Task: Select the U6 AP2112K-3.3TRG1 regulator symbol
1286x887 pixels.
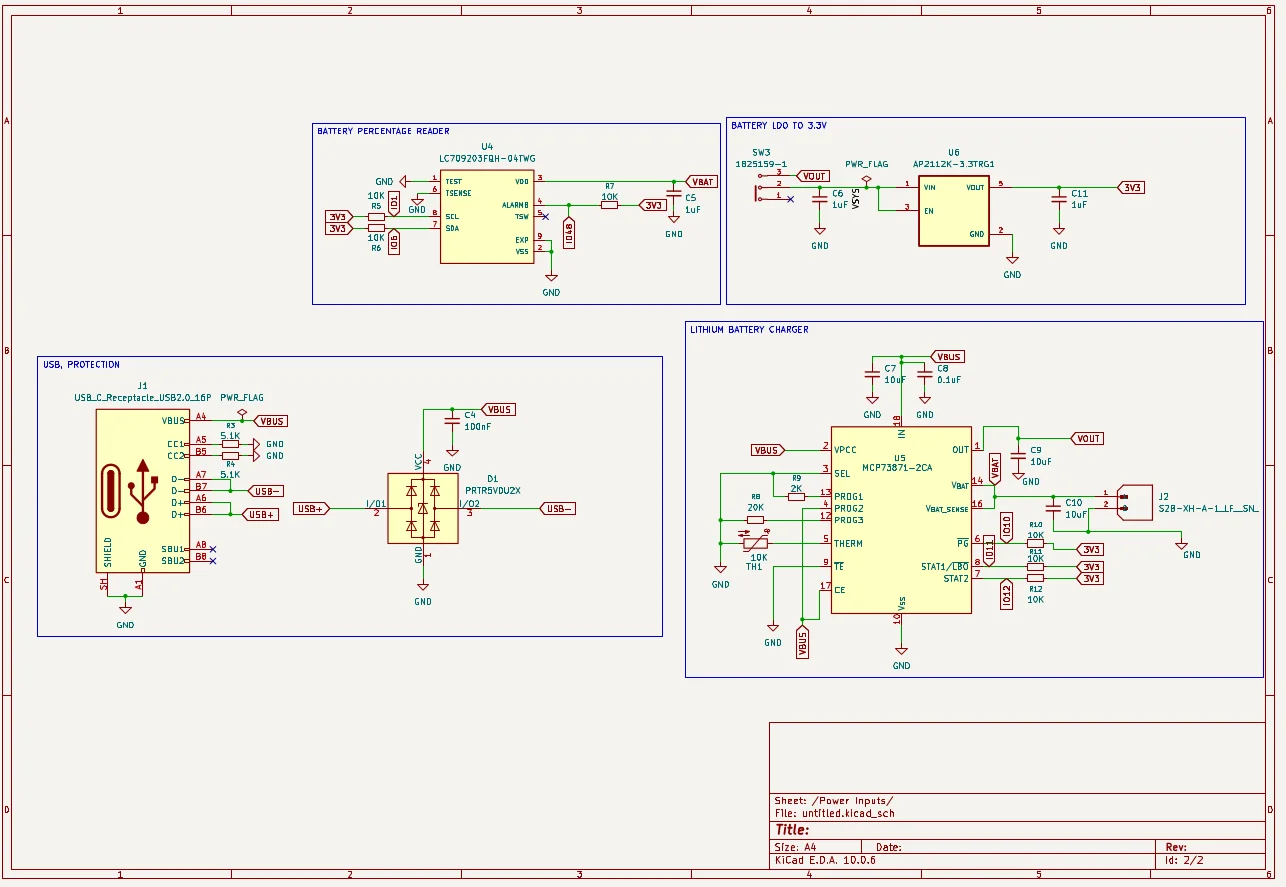Action: click(954, 210)
